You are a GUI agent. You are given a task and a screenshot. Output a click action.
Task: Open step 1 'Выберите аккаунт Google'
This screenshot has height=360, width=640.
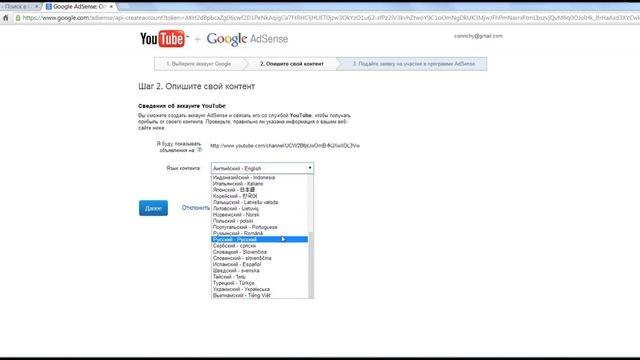point(198,64)
